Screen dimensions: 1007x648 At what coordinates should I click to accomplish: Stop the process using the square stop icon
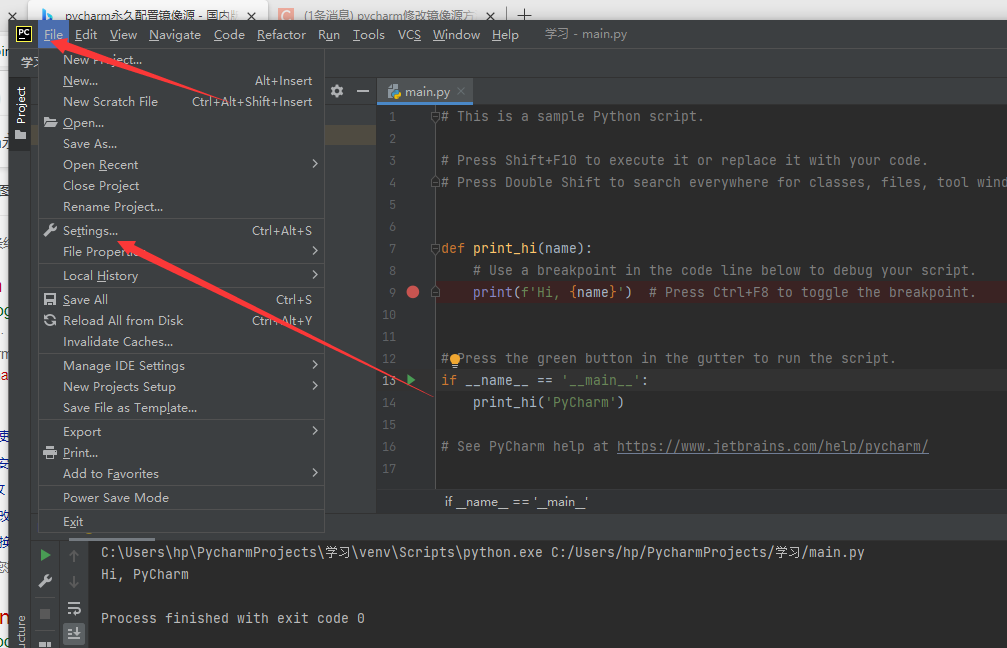pyautogui.click(x=45, y=613)
